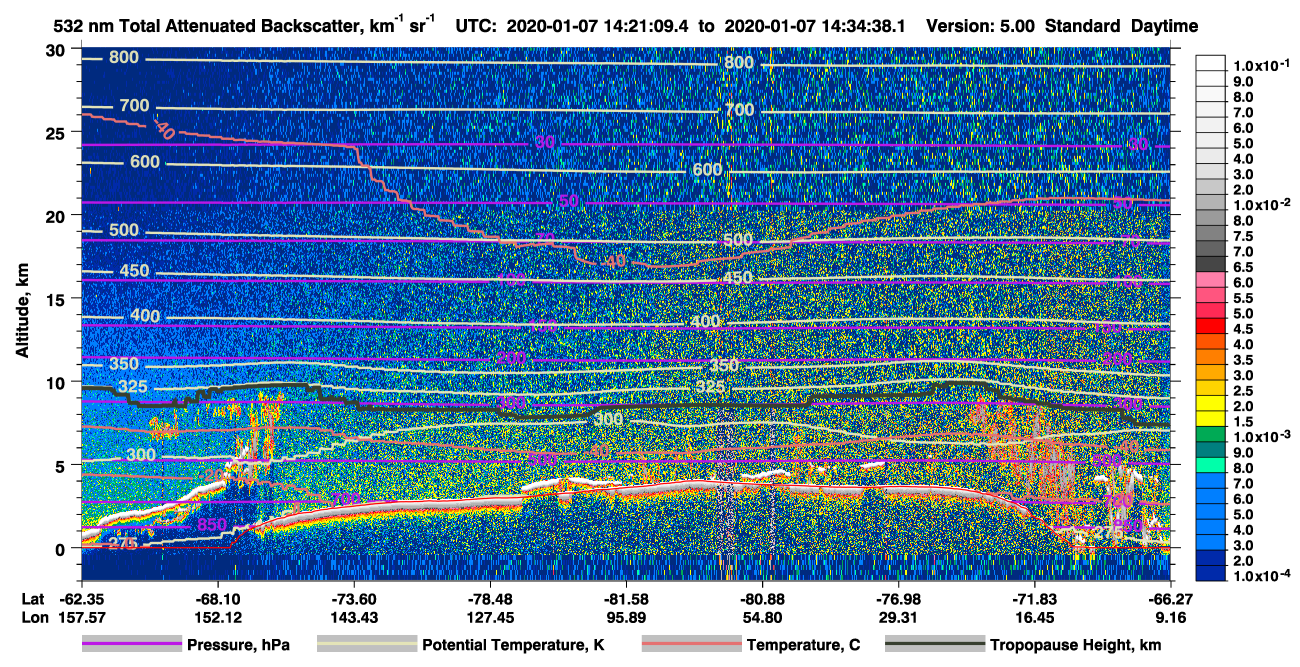Click latitude value '-62.35'

(x=82, y=600)
